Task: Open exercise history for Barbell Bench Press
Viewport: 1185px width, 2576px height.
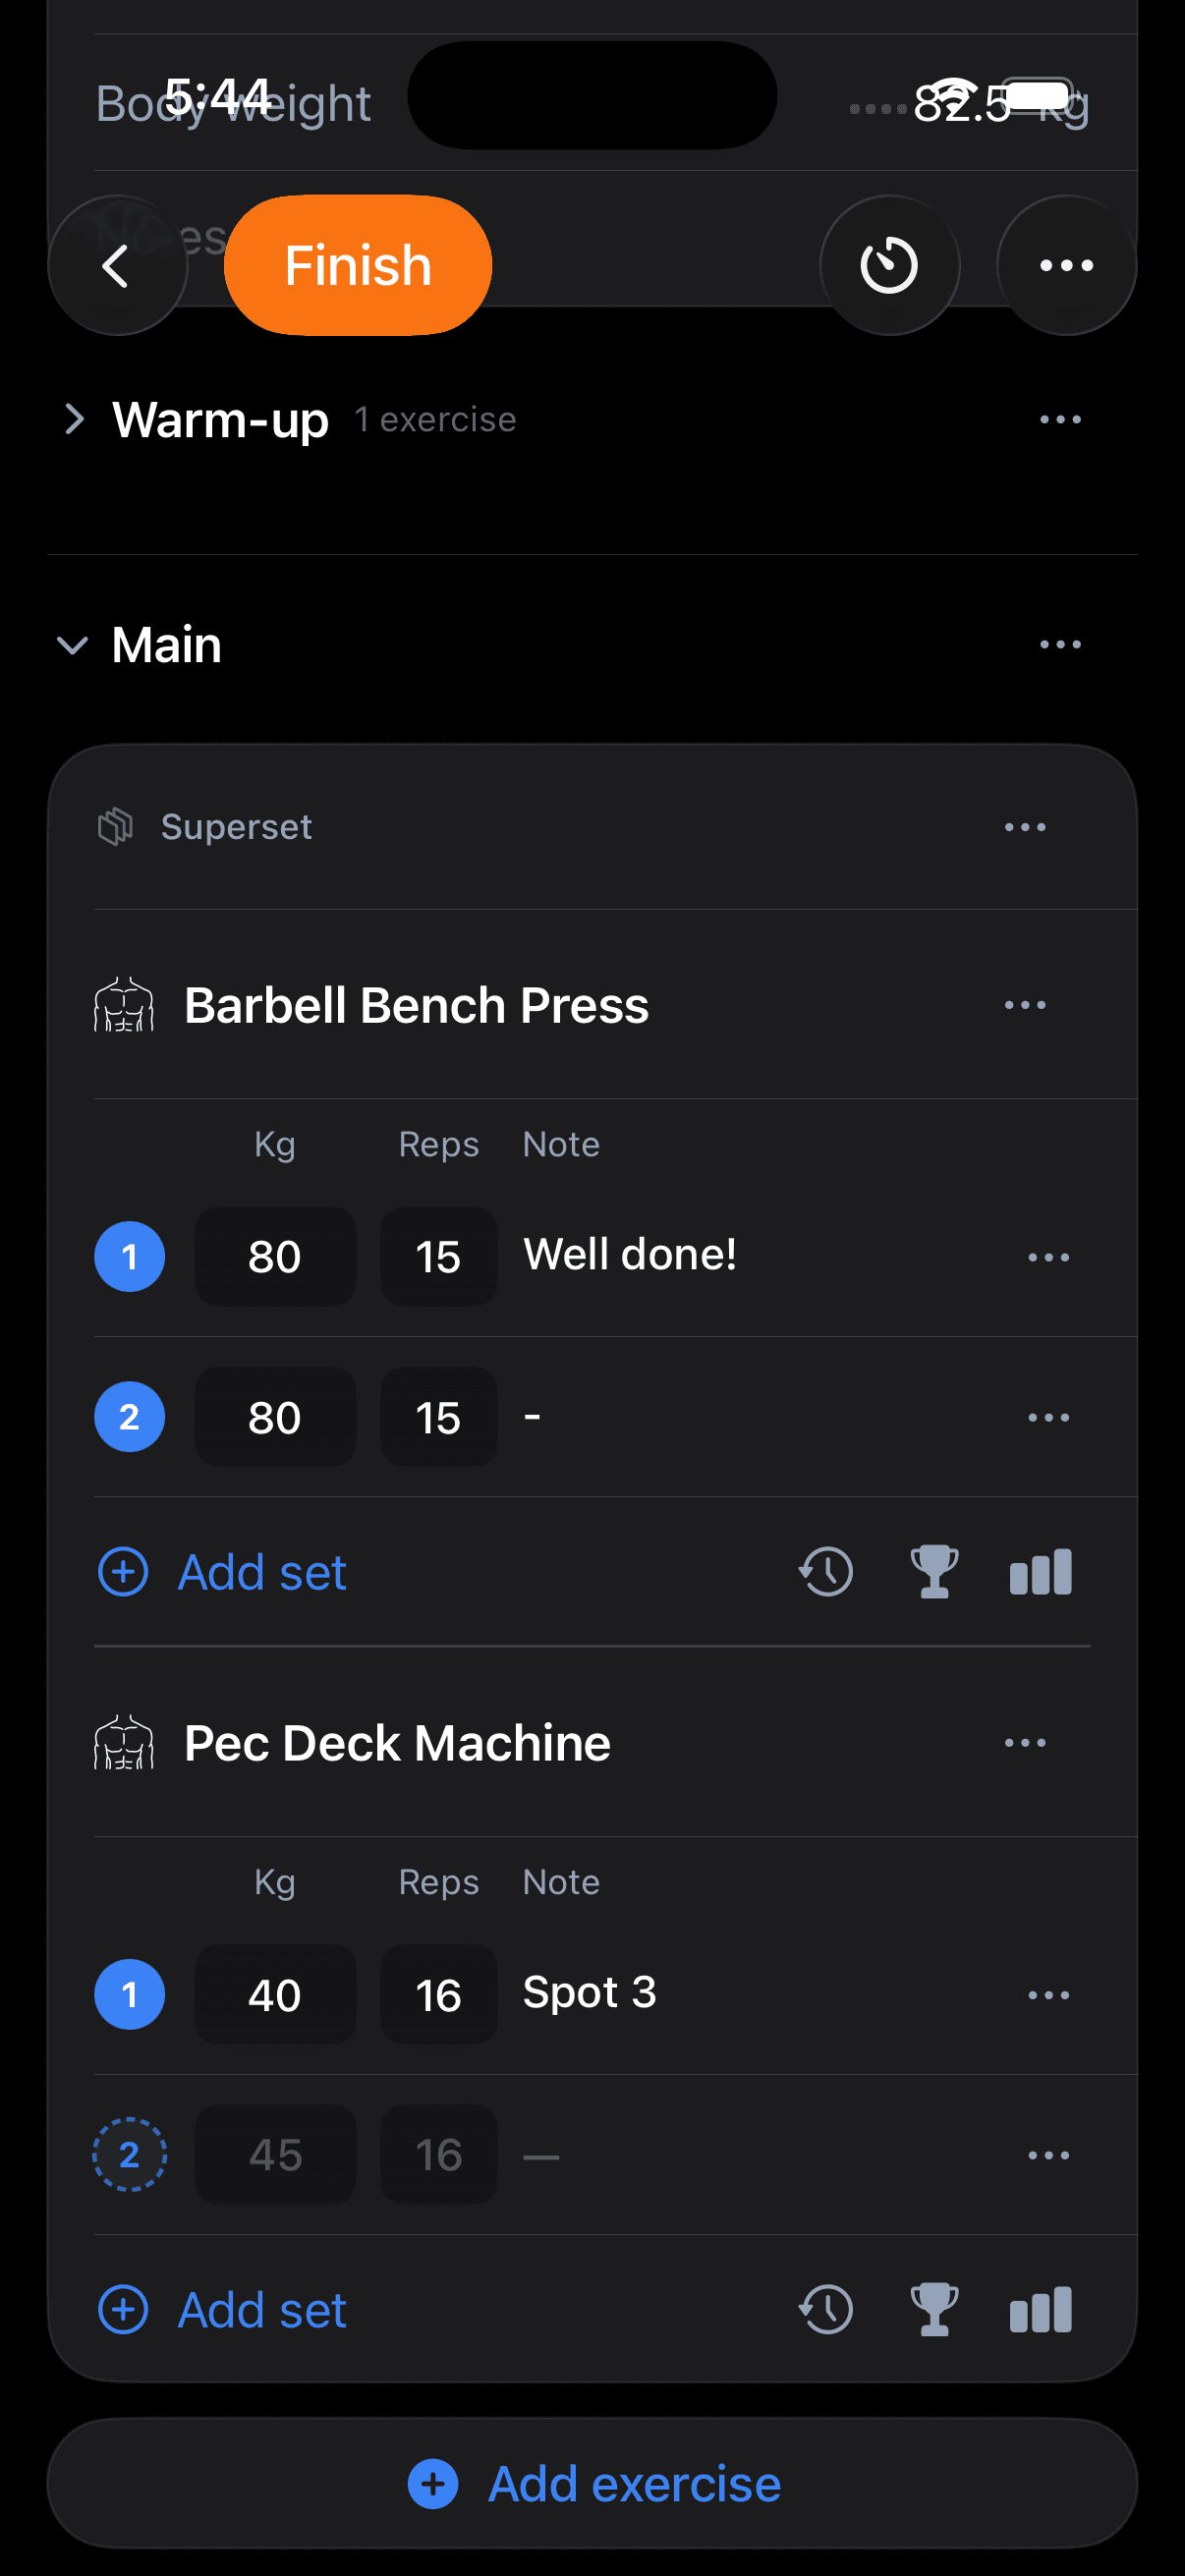Action: [824, 1570]
